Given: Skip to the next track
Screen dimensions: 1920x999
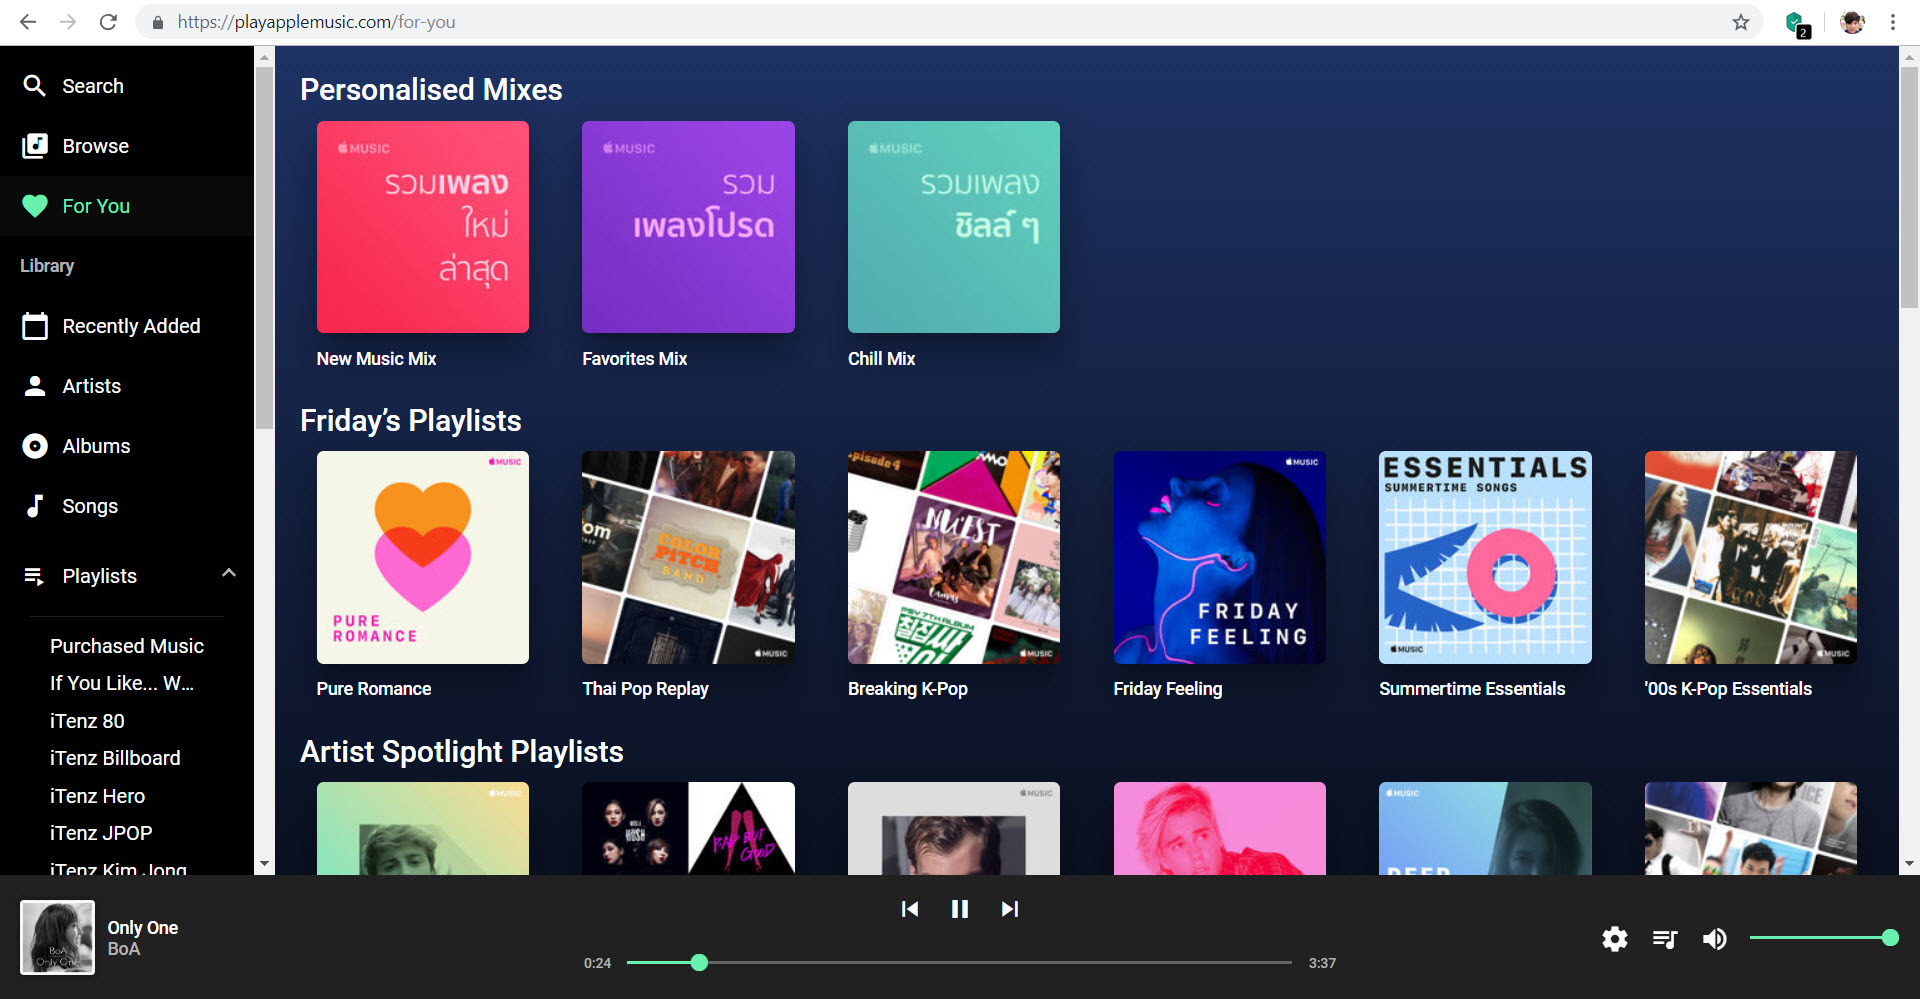Looking at the screenshot, I should [1009, 909].
